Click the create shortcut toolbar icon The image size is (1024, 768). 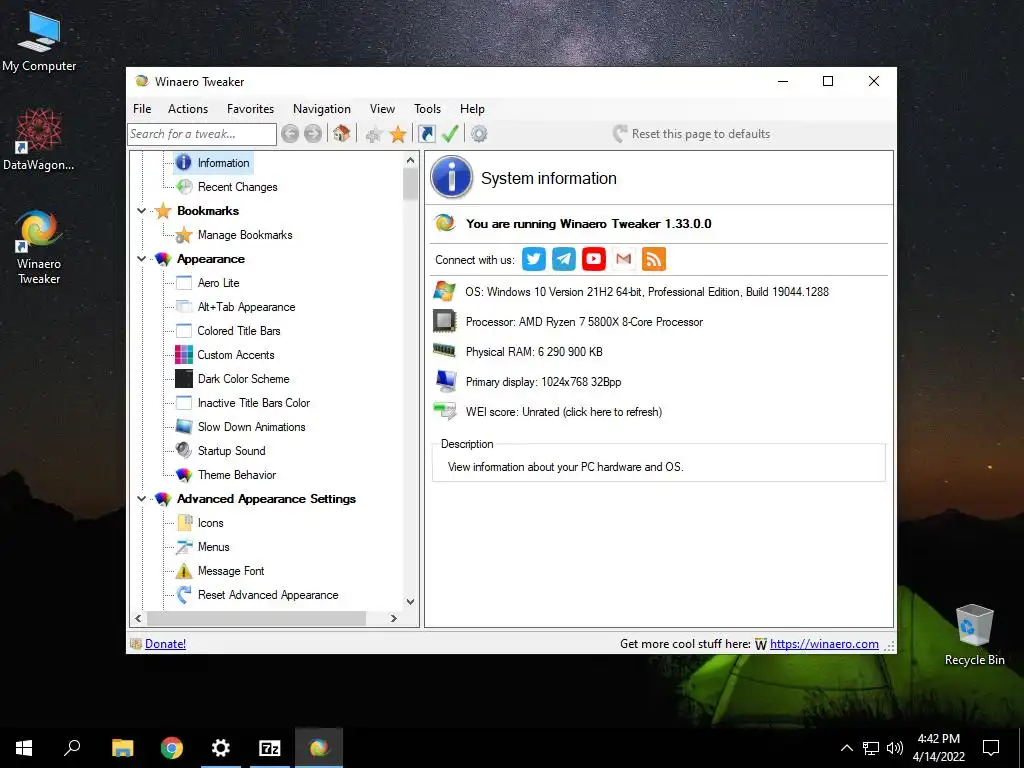coord(426,134)
